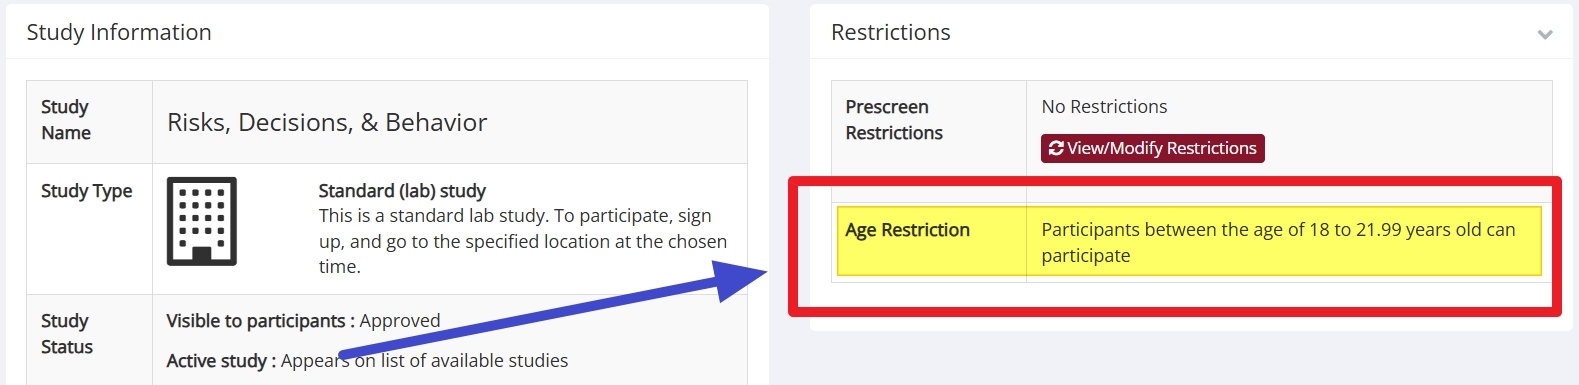1579x385 pixels.
Task: Click the Approved status text
Action: pos(400,321)
